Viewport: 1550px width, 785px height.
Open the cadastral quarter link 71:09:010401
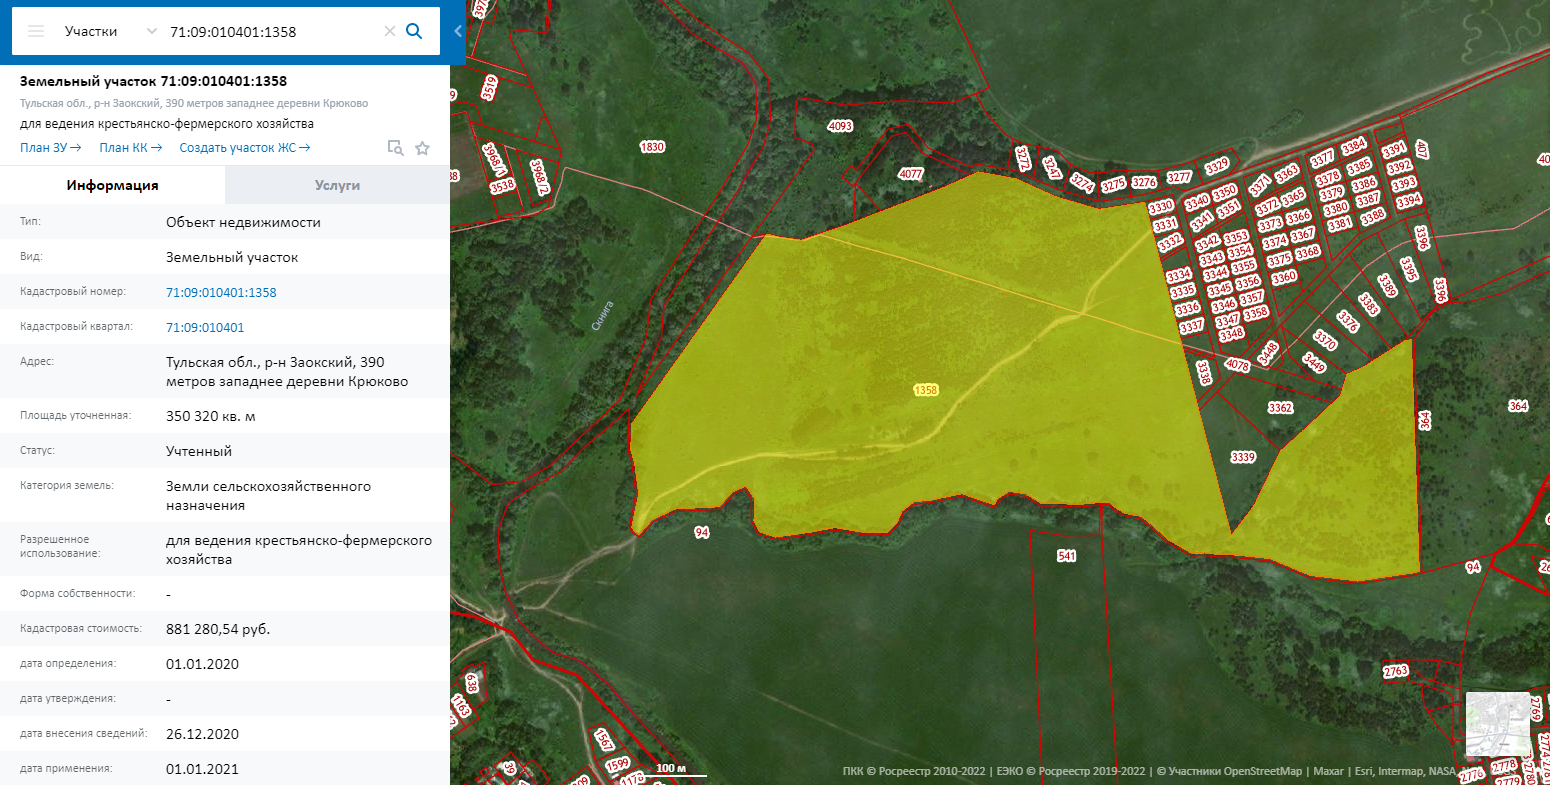point(205,328)
